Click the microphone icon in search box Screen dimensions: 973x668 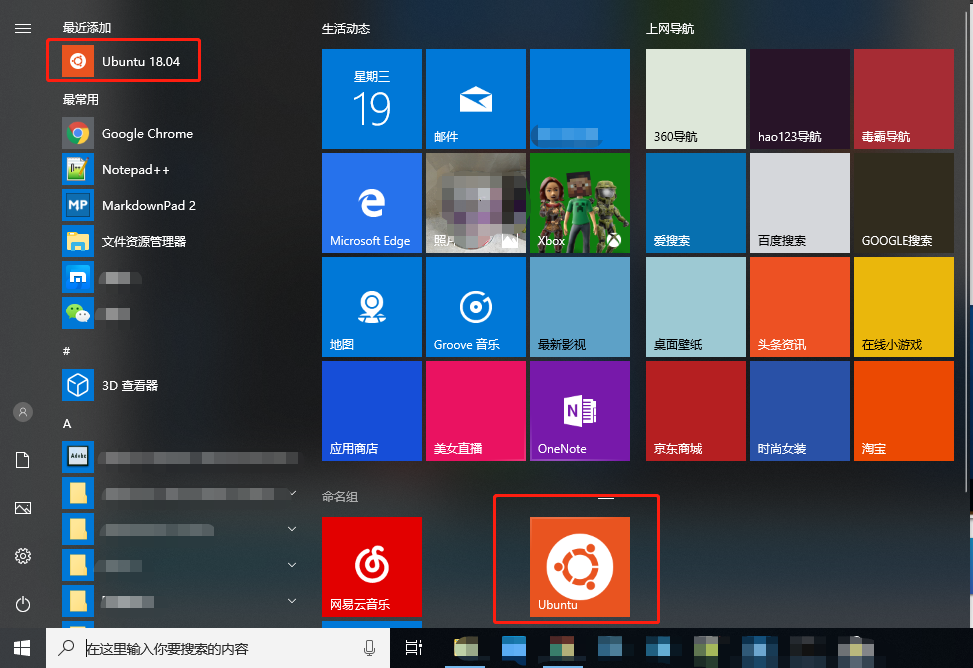click(369, 648)
